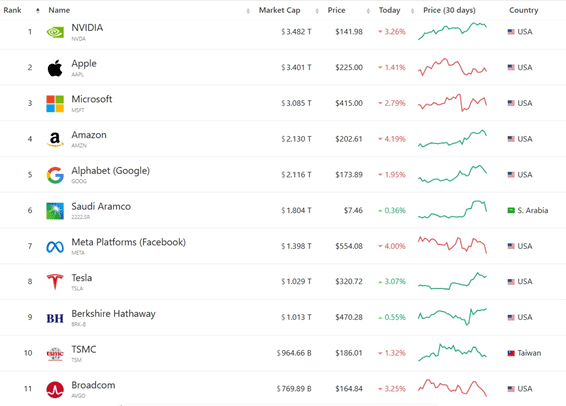The image size is (566, 406).
Task: Sort table by Price column header
Action: click(x=336, y=10)
